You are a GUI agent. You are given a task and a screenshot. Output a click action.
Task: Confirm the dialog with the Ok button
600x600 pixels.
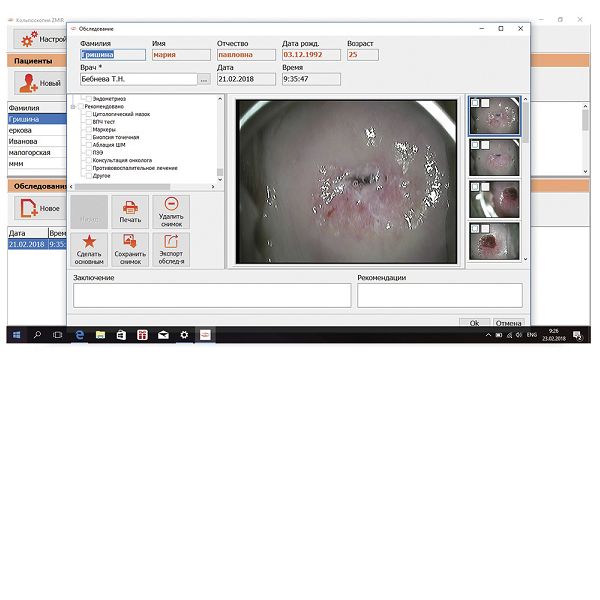(x=474, y=323)
